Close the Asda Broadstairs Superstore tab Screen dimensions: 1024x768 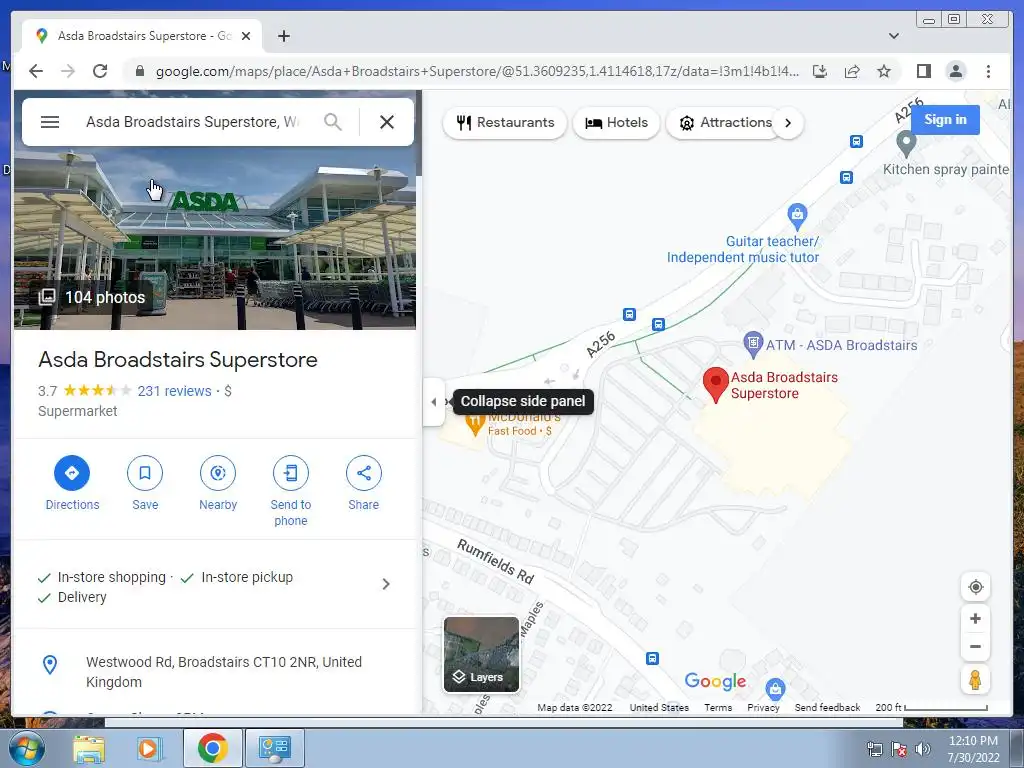coord(246,36)
